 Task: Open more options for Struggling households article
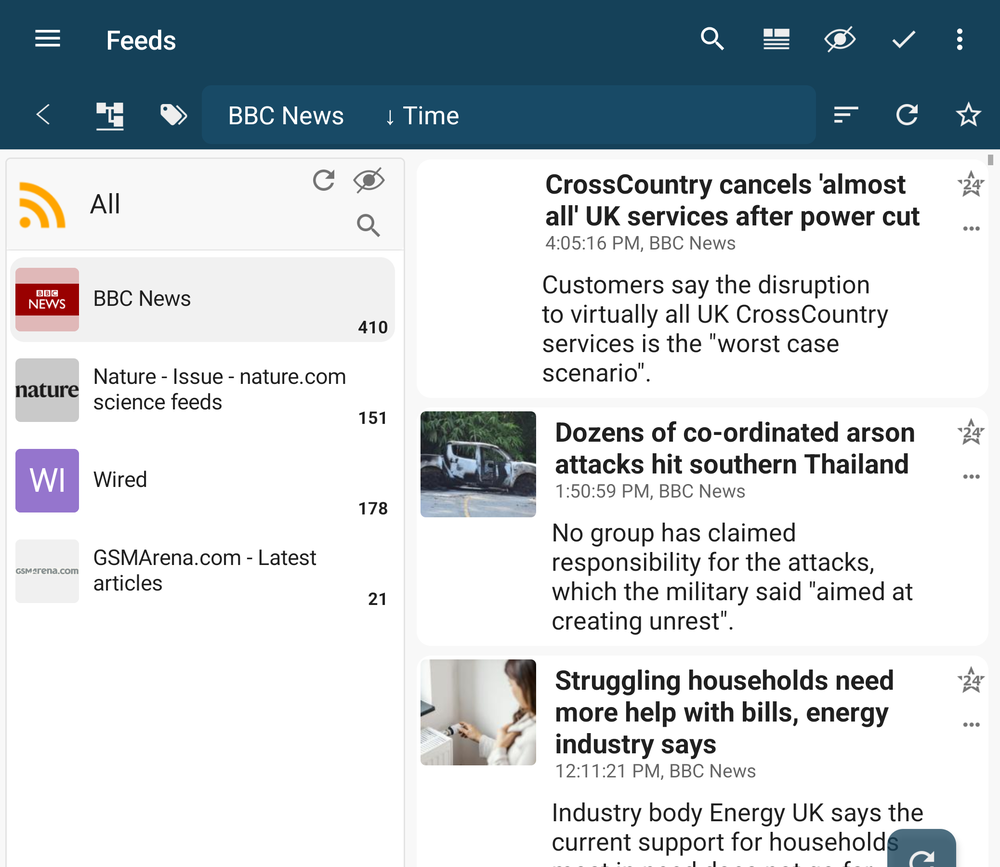[971, 725]
